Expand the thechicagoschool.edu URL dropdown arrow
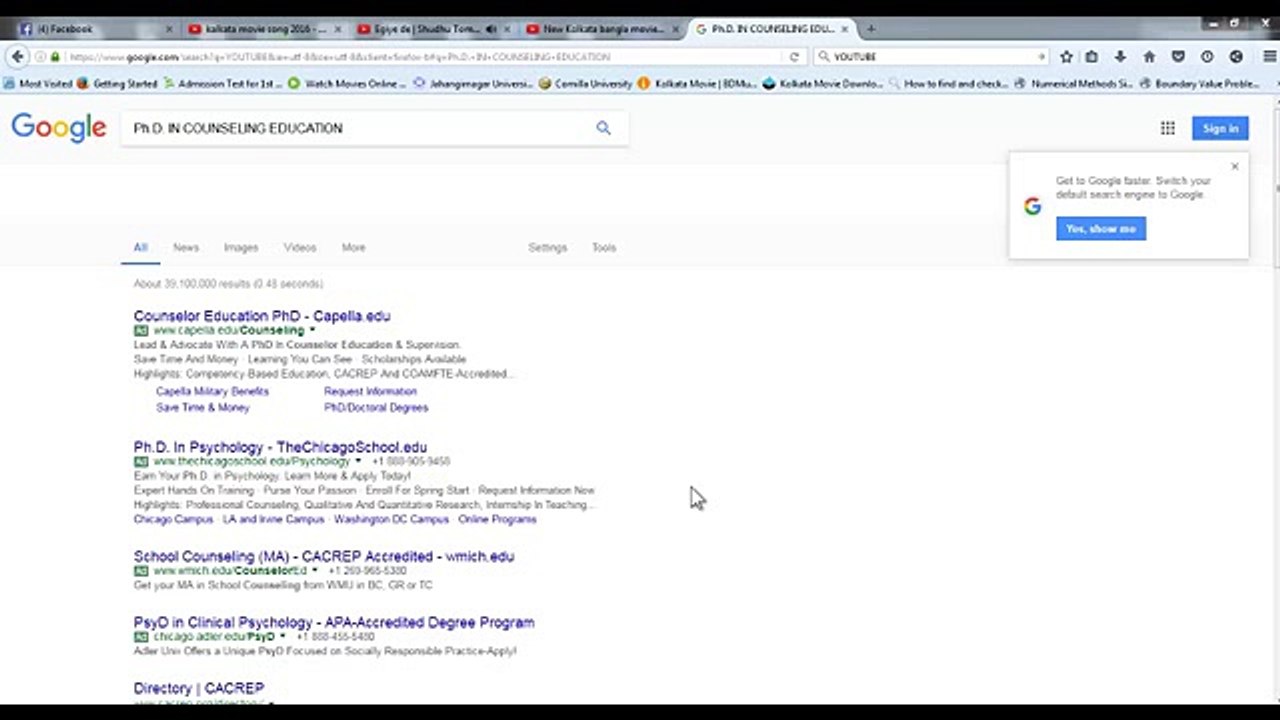This screenshot has height=720, width=1280. tap(358, 462)
